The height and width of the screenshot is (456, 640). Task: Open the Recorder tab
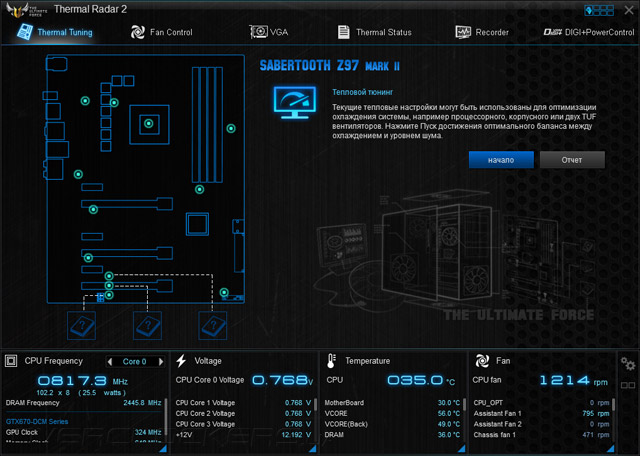click(x=482, y=32)
